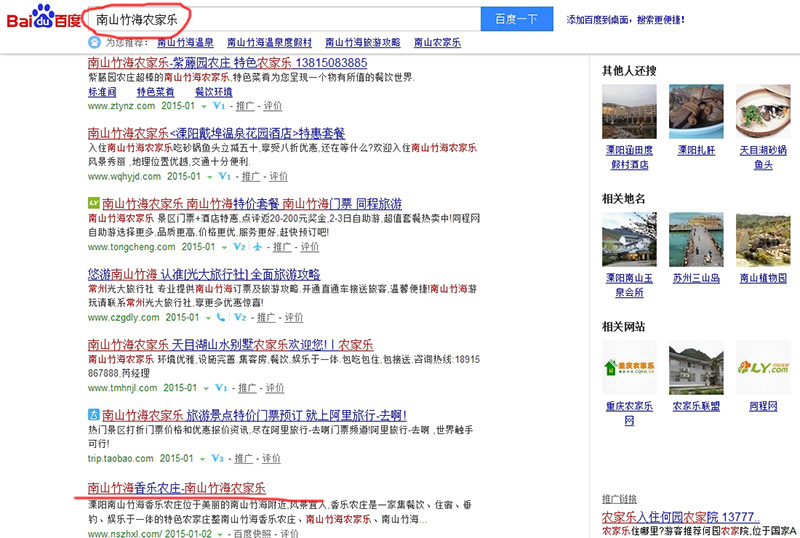Open 溧阳扎肝 link

pyautogui.click(x=696, y=150)
